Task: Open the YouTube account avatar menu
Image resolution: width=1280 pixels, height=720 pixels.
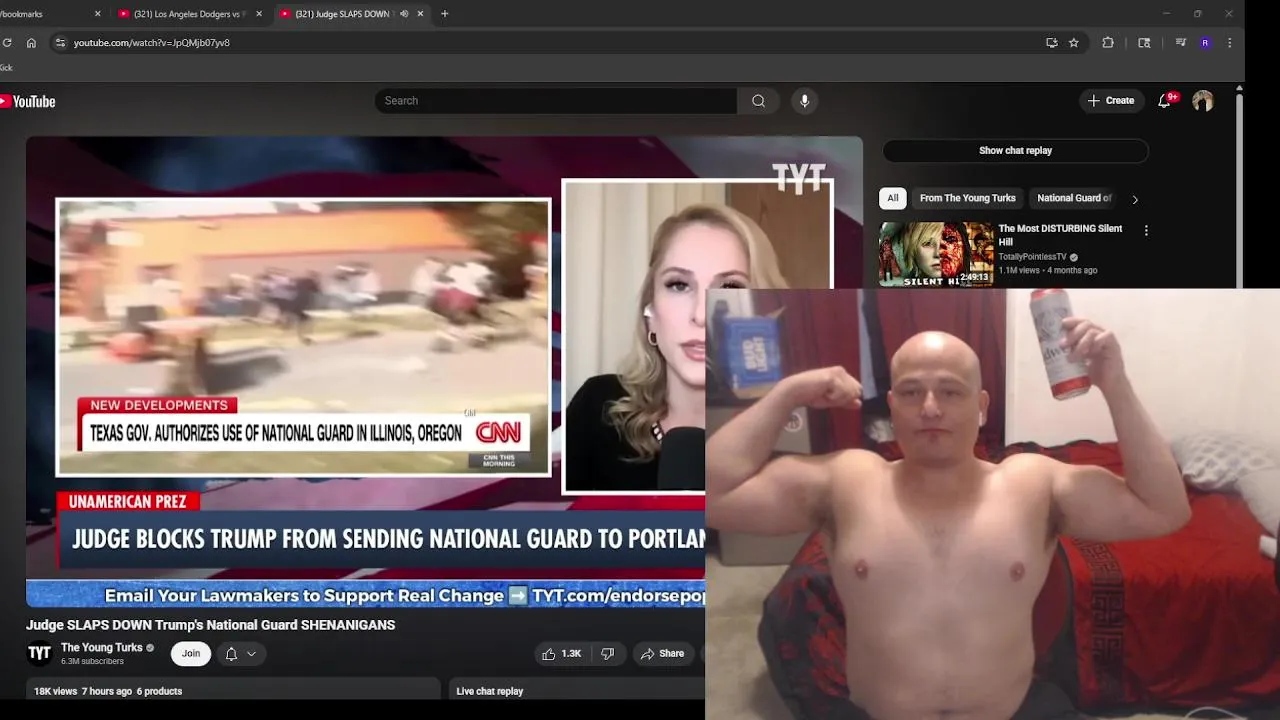Action: (x=1203, y=101)
